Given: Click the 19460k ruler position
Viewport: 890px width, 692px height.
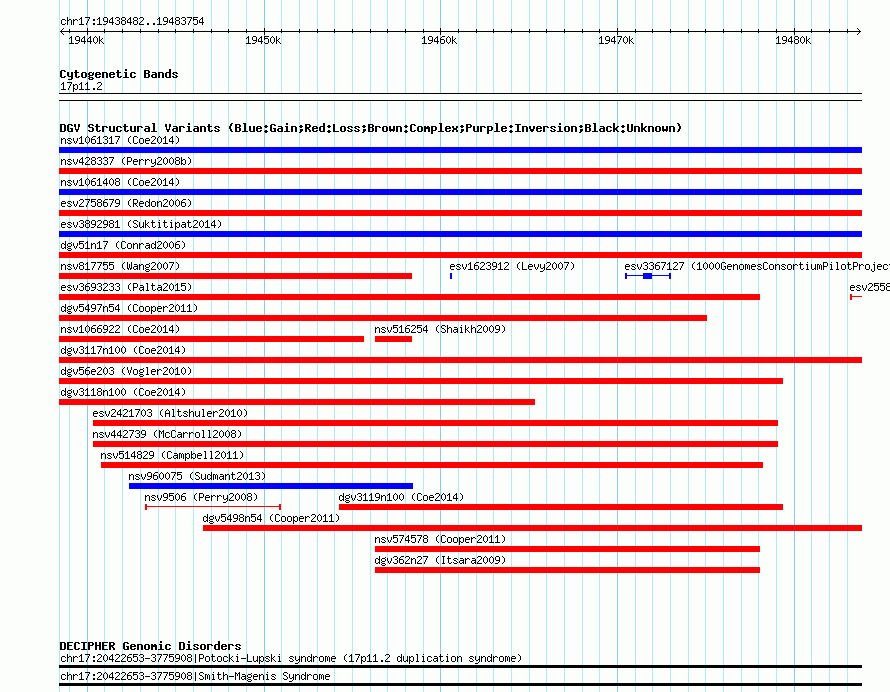Looking at the screenshot, I should (439, 40).
